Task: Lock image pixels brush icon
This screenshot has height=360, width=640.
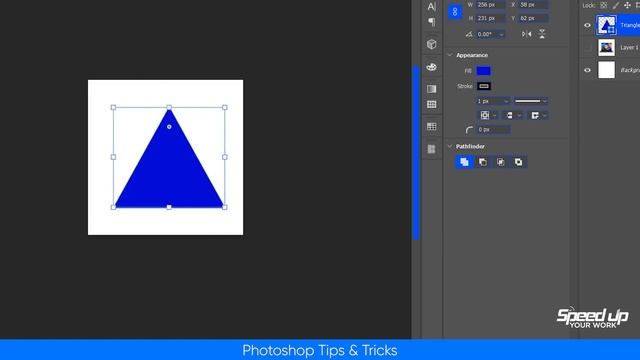Action: (x=616, y=5)
